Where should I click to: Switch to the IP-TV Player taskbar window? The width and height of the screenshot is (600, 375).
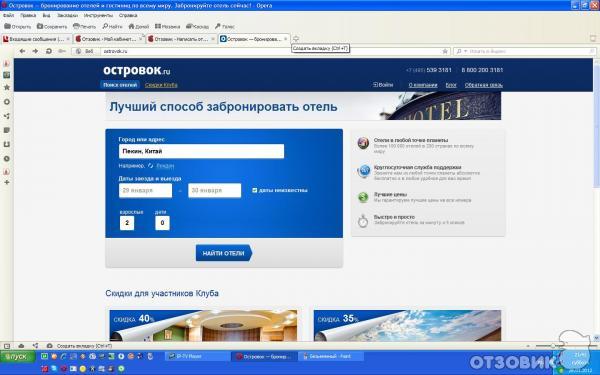(x=197, y=356)
